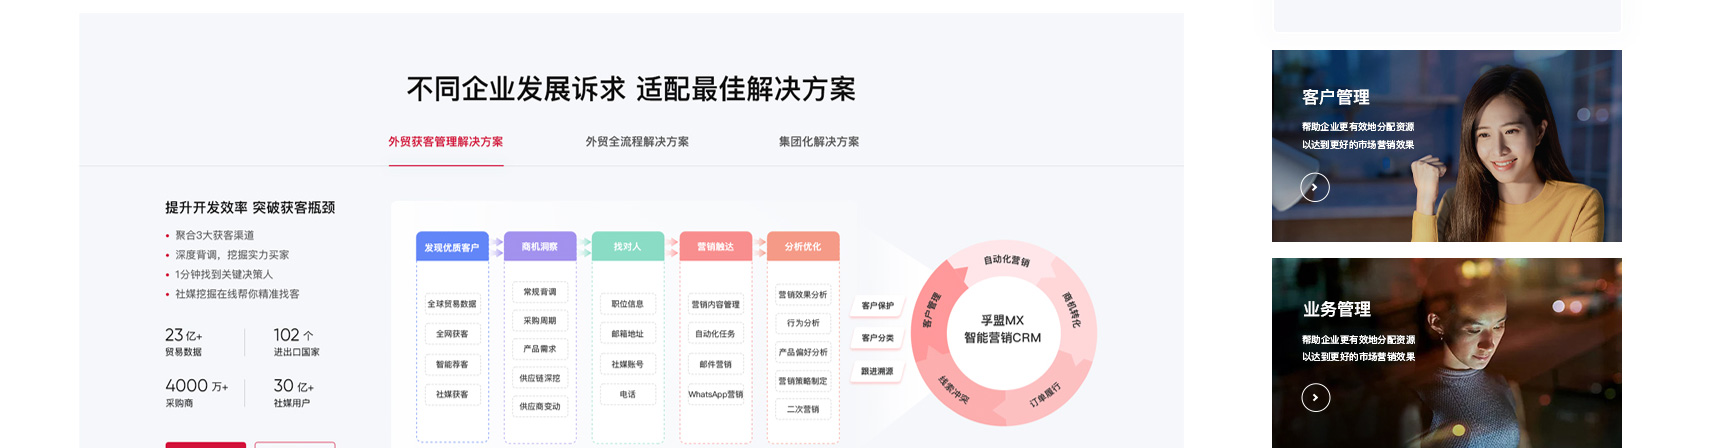The height and width of the screenshot is (448, 1720).
Task: Click the 邮箱地址 box
Action: pyautogui.click(x=628, y=334)
